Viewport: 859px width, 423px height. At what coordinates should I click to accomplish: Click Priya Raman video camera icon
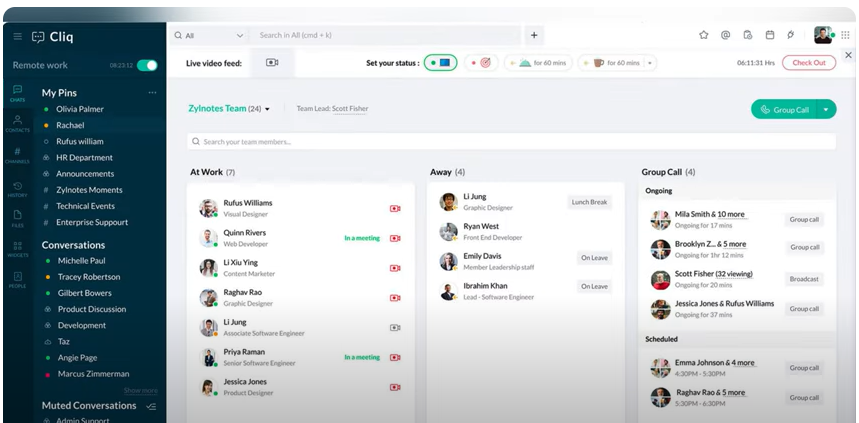pos(395,357)
